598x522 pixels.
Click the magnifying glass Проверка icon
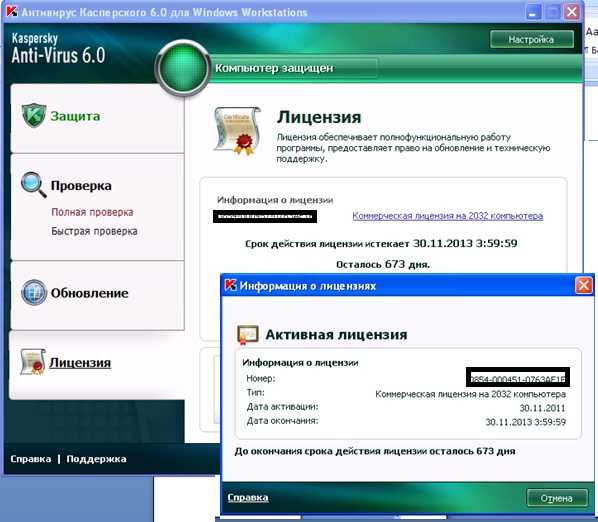coord(34,185)
